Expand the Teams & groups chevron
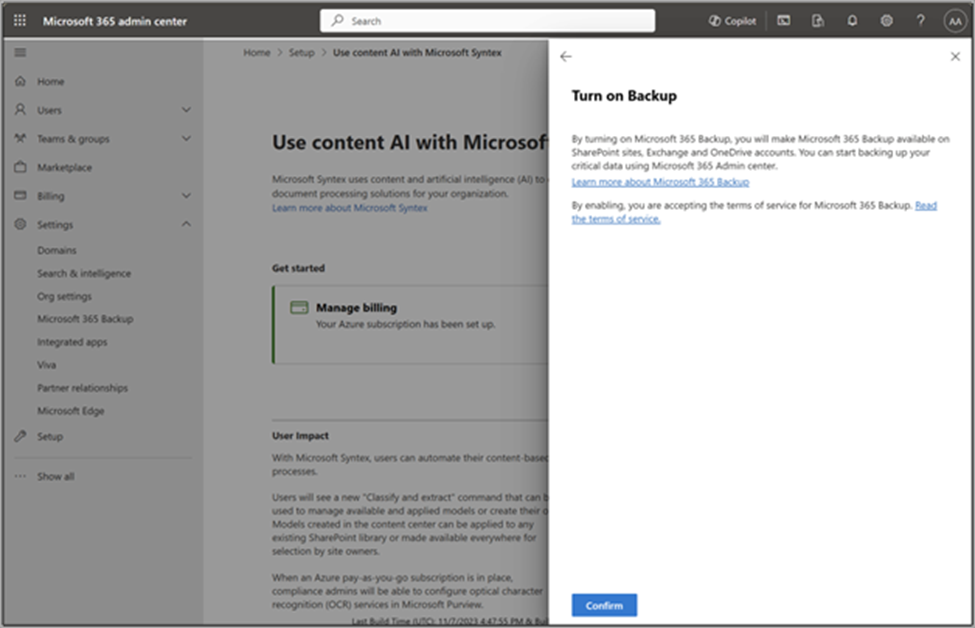Image resolution: width=975 pixels, height=628 pixels. point(186,139)
